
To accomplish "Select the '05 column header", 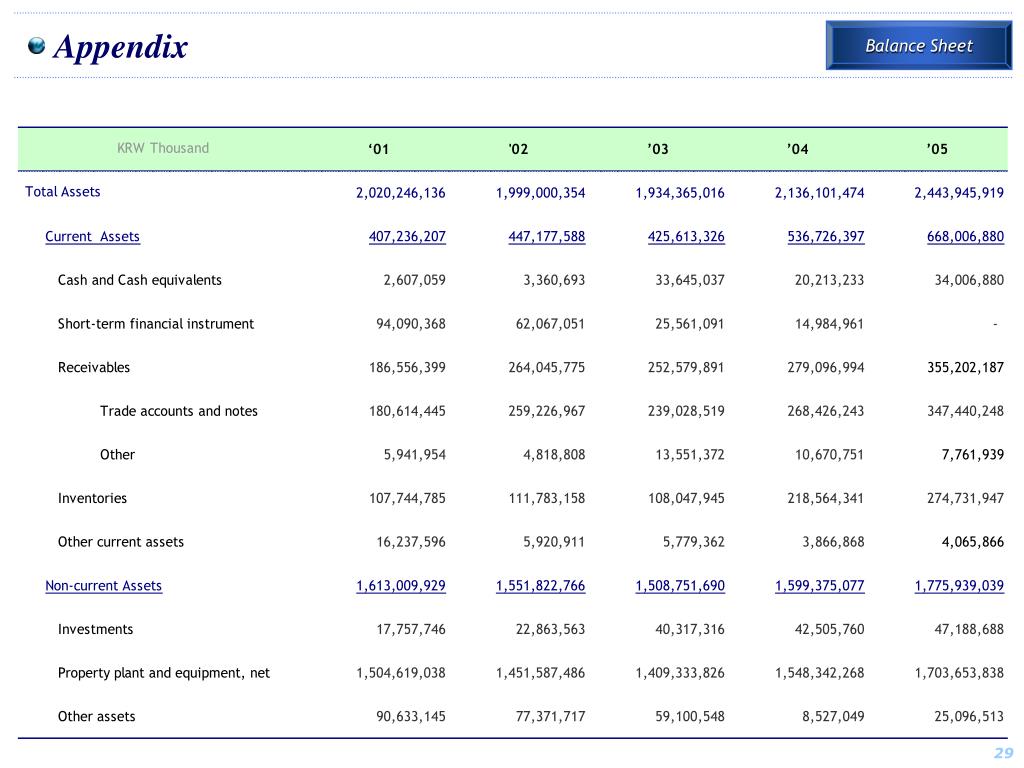I will (x=937, y=149).
